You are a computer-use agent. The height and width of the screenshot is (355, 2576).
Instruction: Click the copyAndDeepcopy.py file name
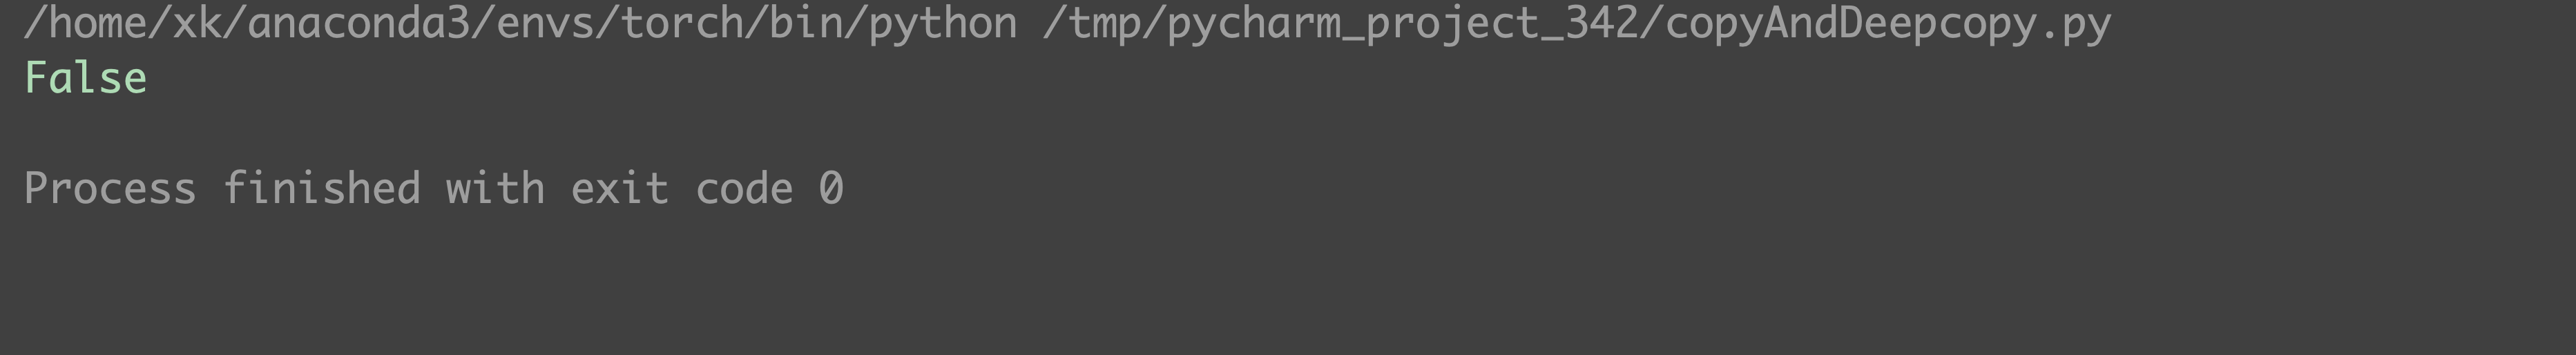1888,24
